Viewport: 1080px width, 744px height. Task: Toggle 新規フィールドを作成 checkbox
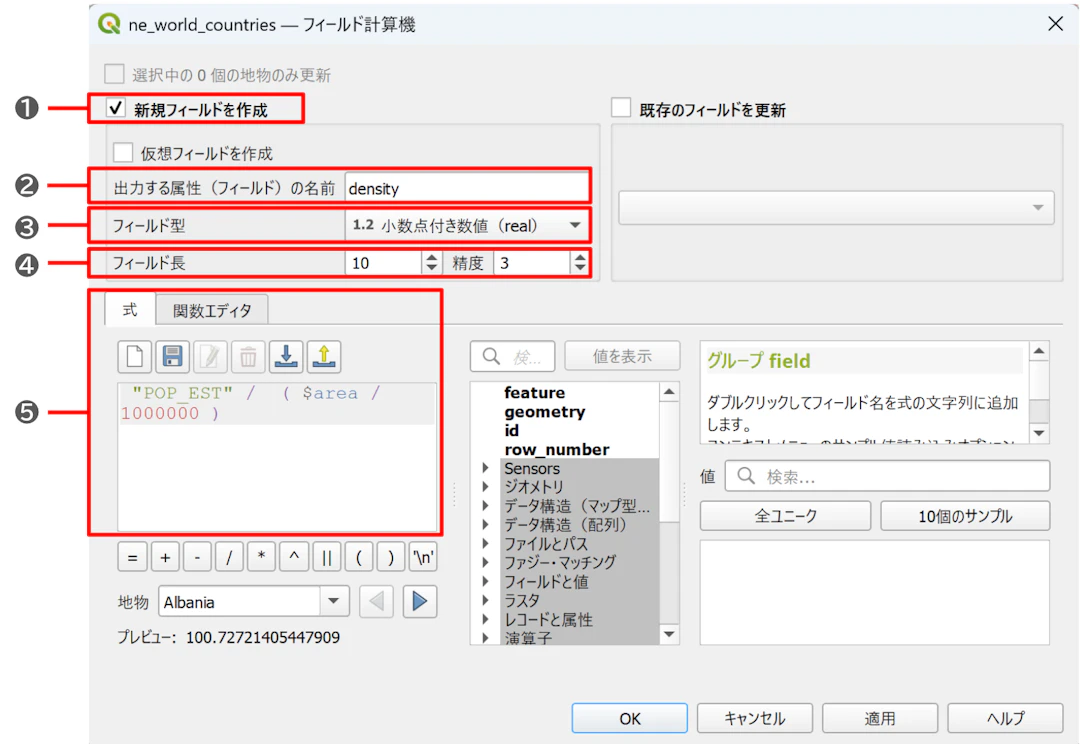click(116, 108)
